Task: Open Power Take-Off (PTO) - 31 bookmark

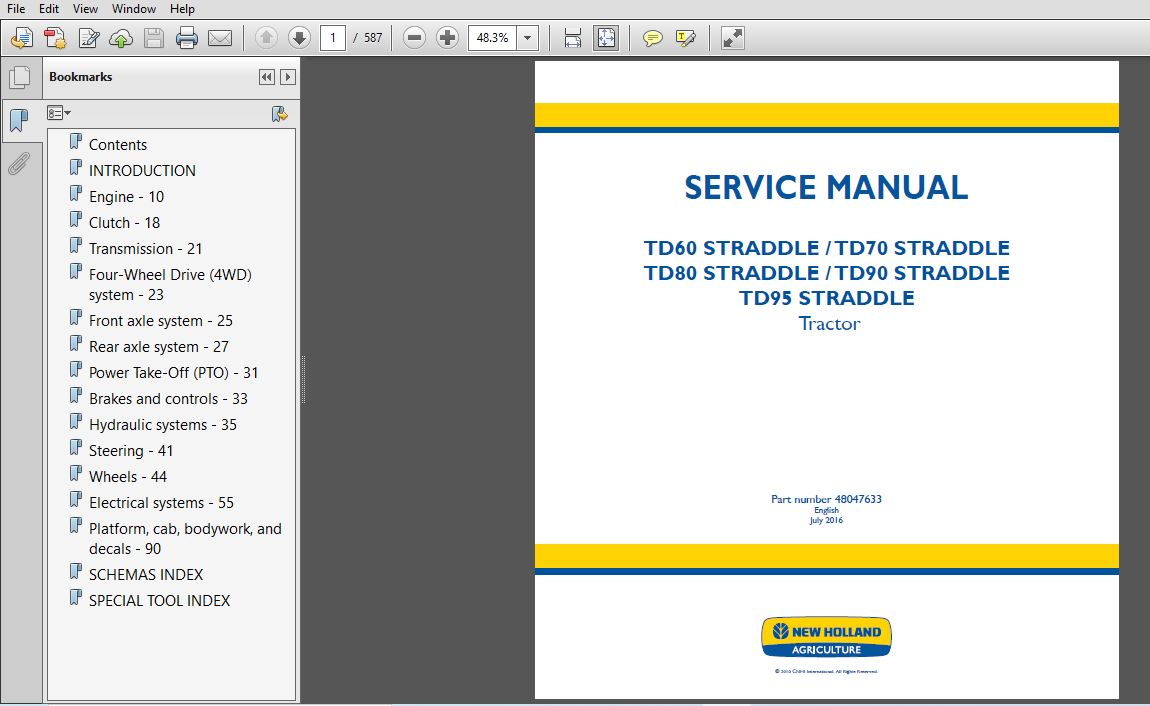Action: (173, 372)
